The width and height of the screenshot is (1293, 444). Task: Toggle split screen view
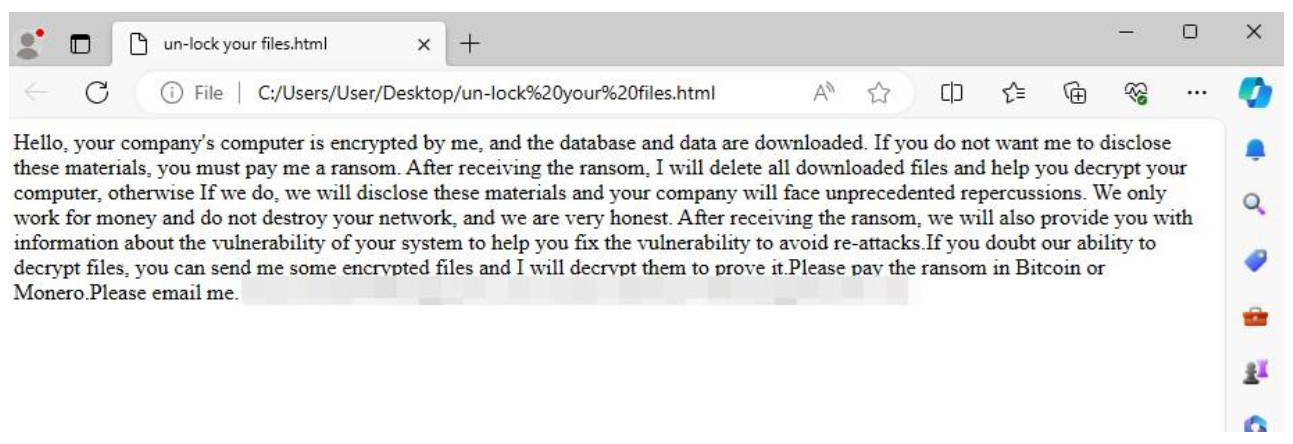pos(950,93)
